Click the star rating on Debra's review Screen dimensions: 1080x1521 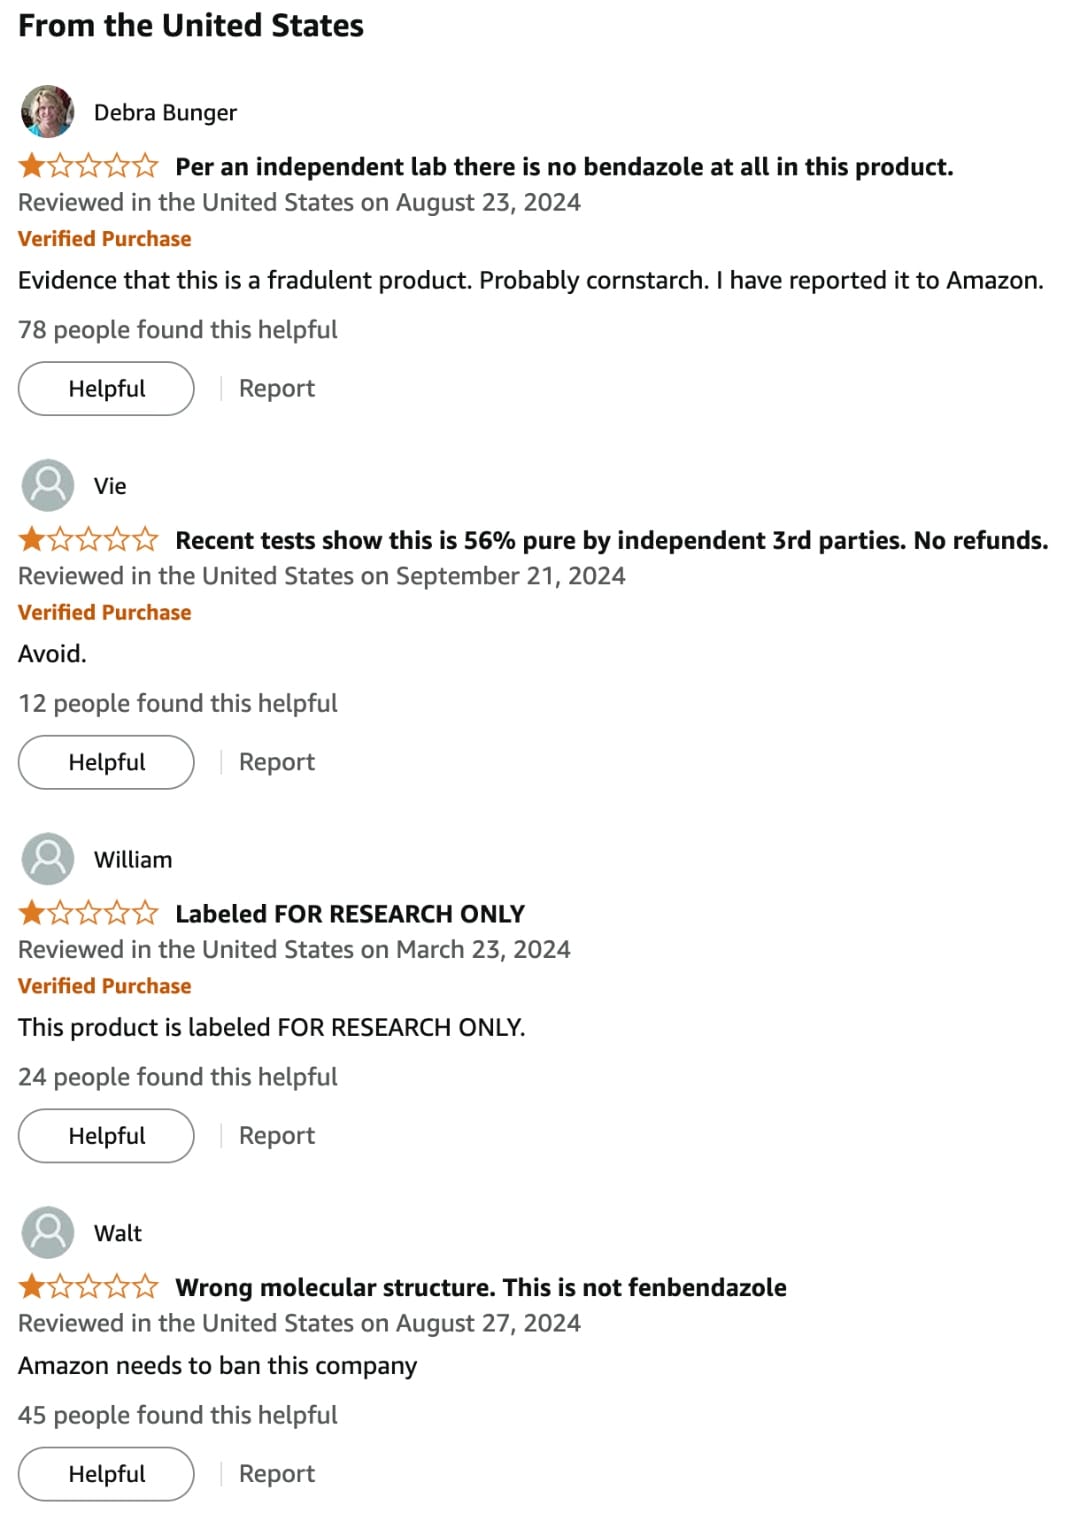pyautogui.click(x=87, y=165)
